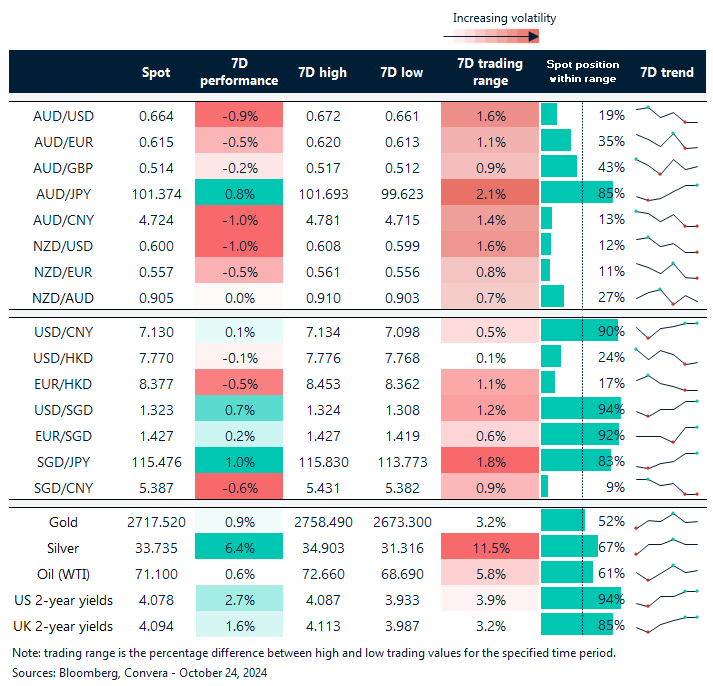Click the AUD/CNY row label
713x686 pixels.
pos(63,220)
